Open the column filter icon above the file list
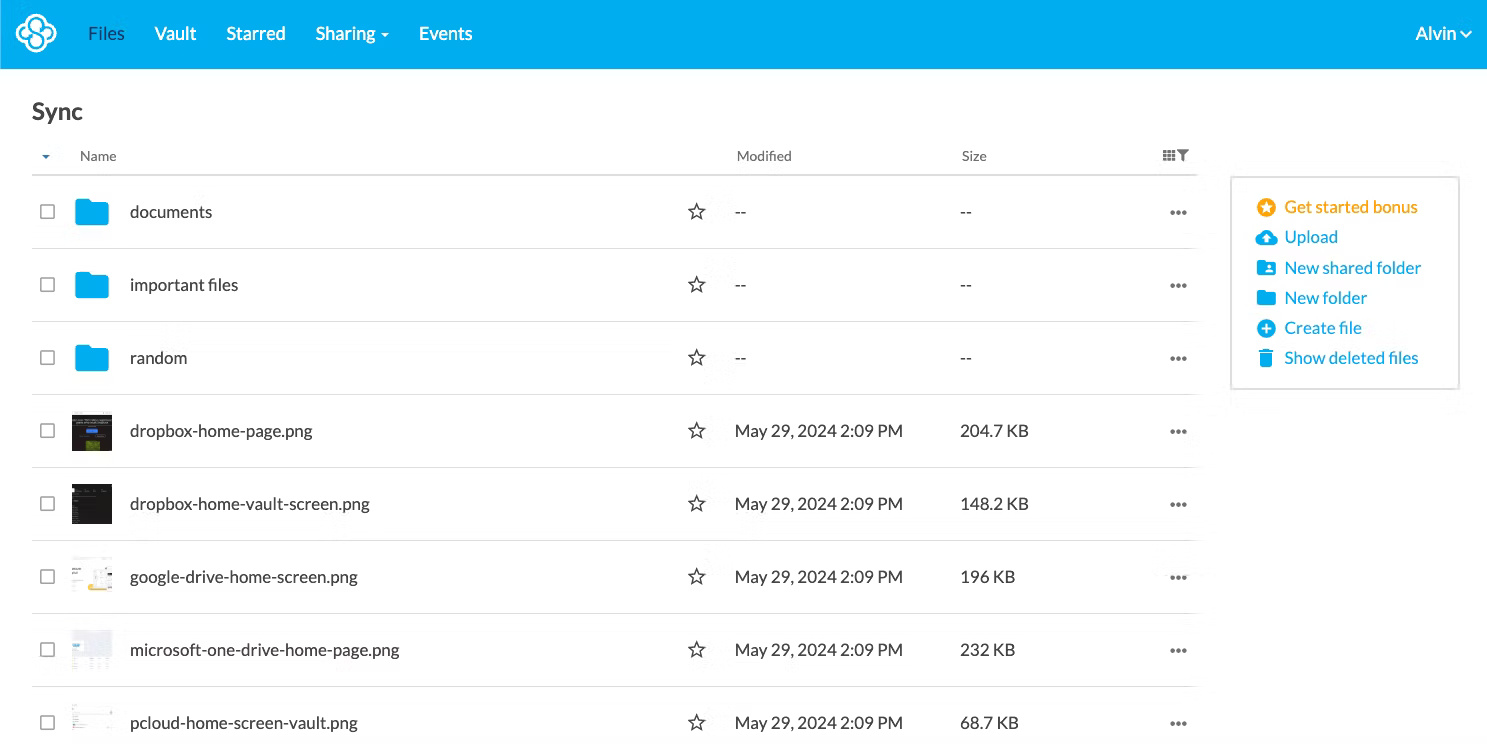 point(1183,155)
